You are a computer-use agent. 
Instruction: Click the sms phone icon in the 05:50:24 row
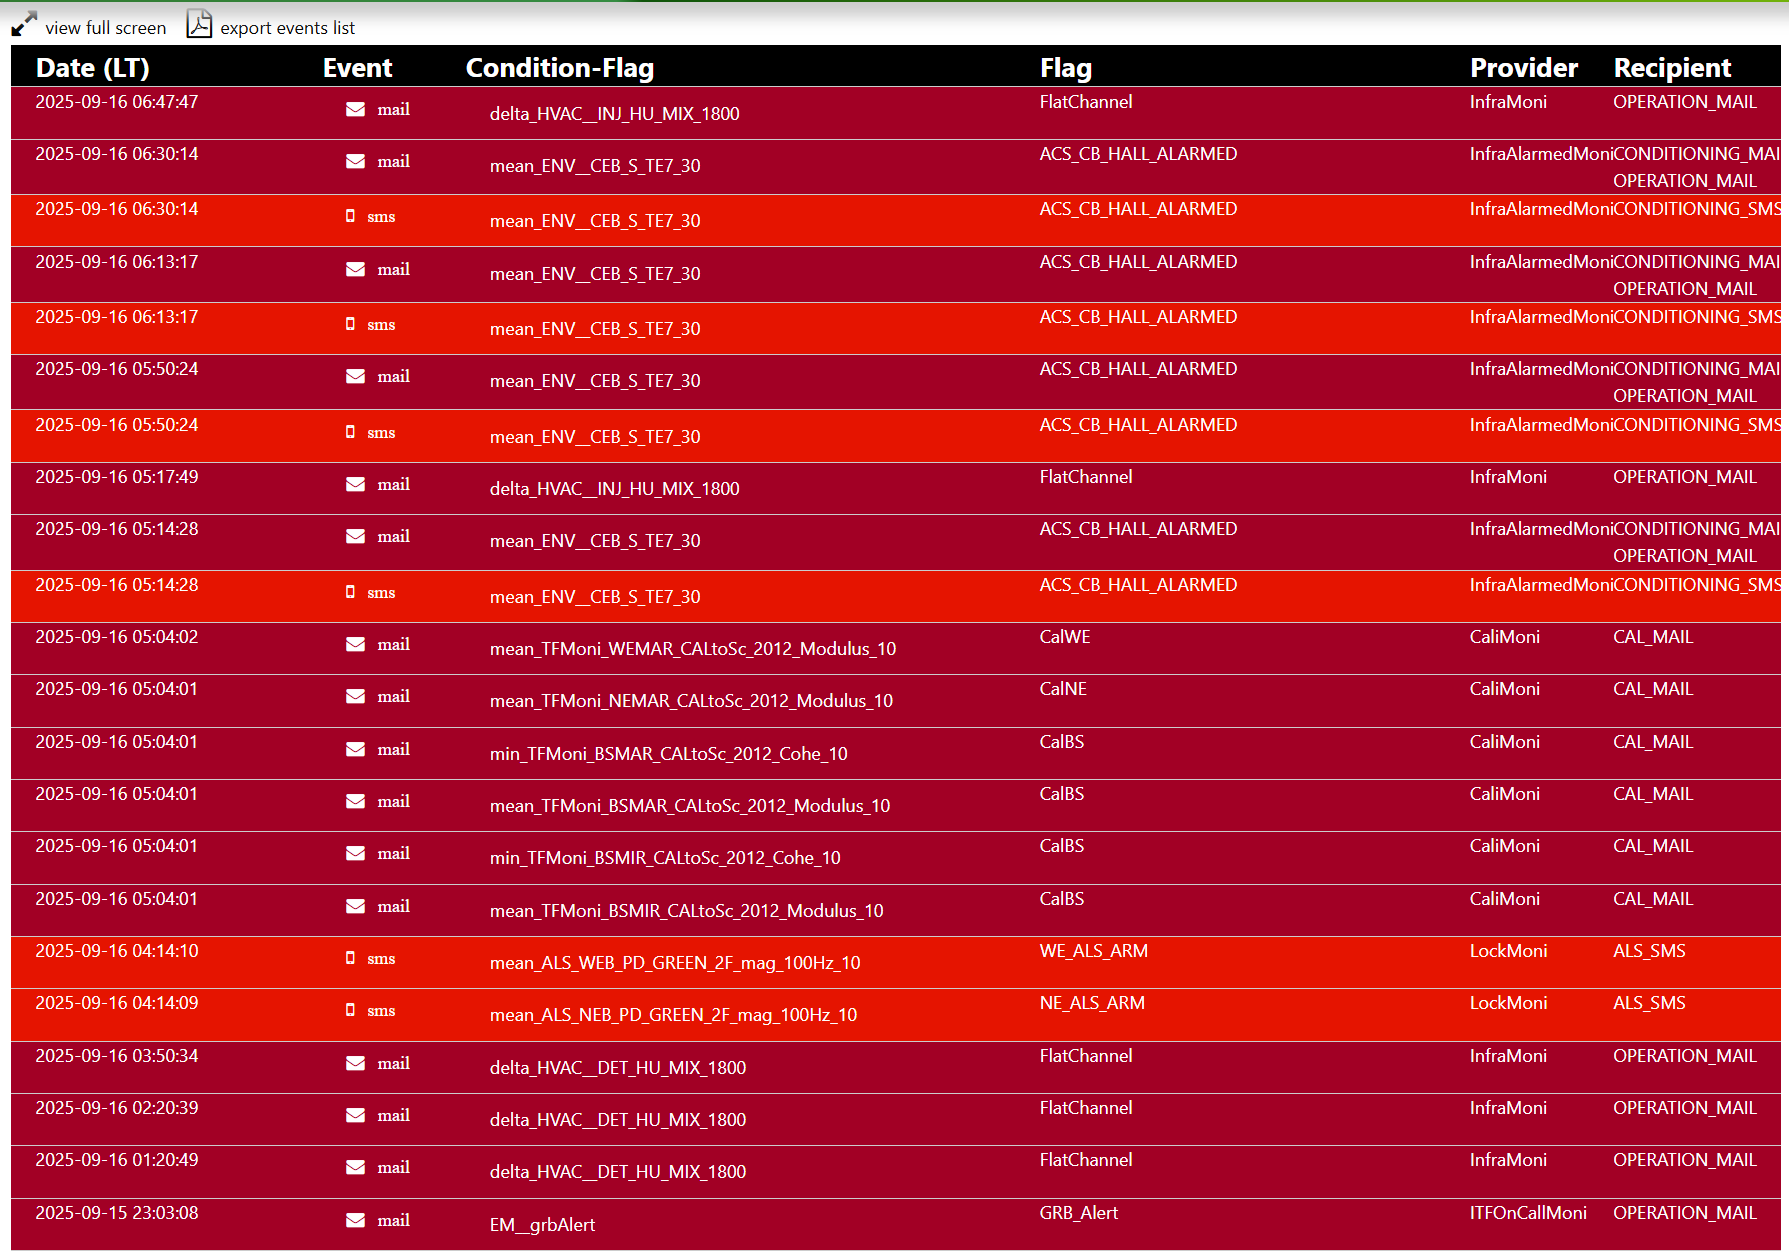pyautogui.click(x=350, y=432)
